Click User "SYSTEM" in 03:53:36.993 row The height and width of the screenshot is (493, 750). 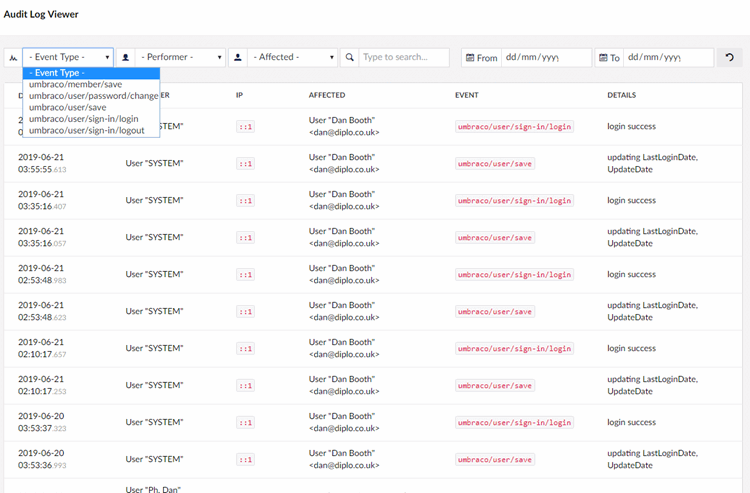154,459
